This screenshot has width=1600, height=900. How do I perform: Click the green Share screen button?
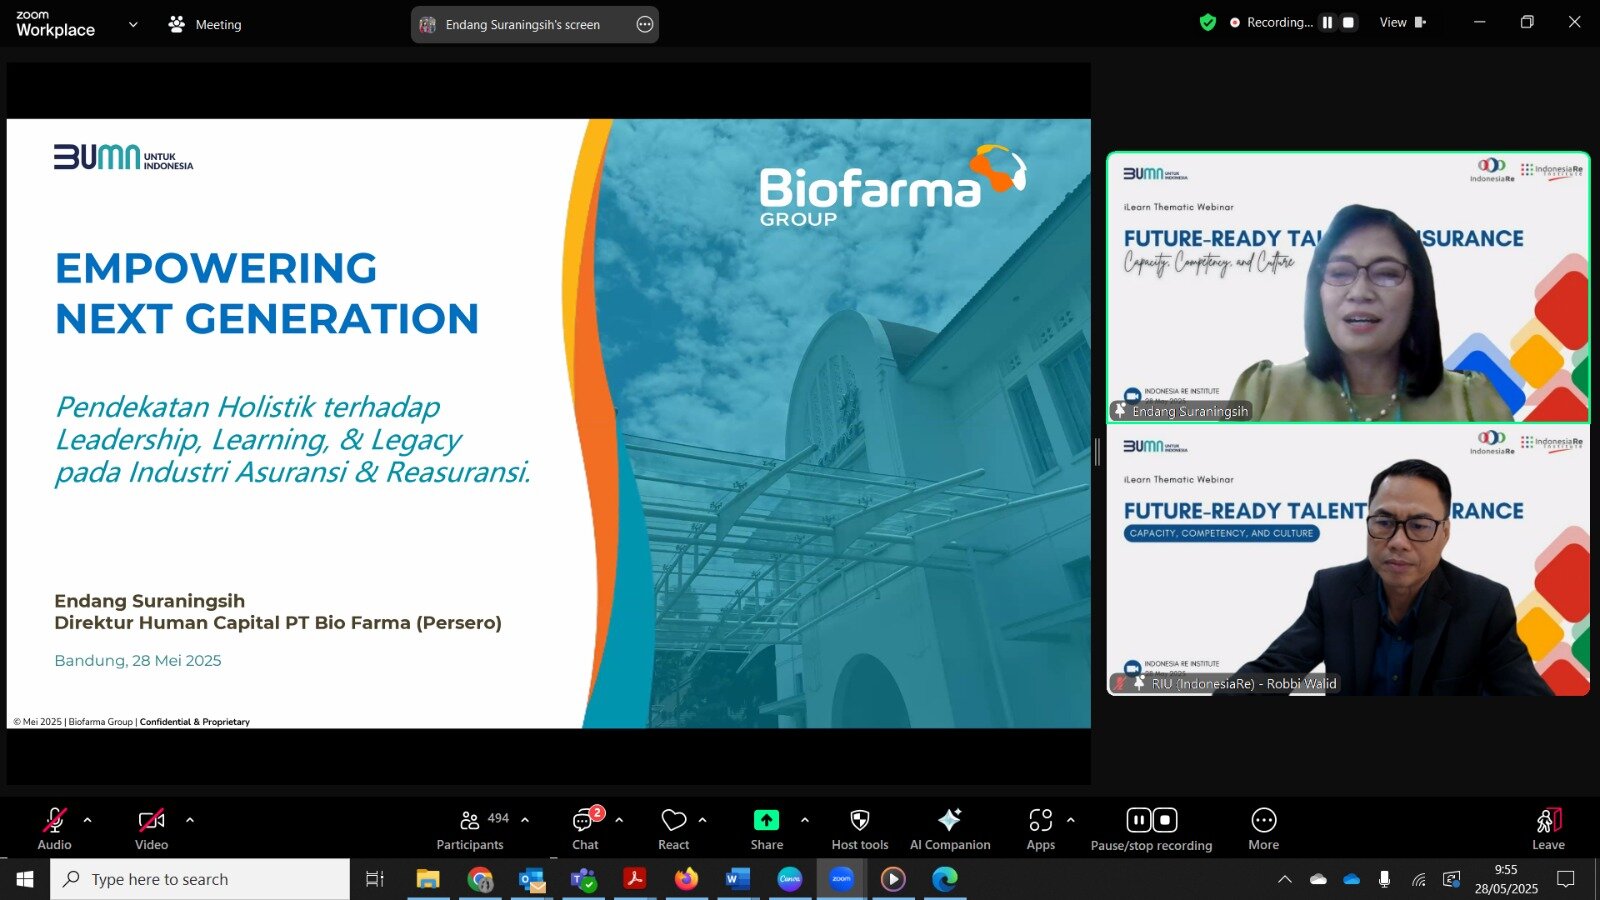click(766, 829)
